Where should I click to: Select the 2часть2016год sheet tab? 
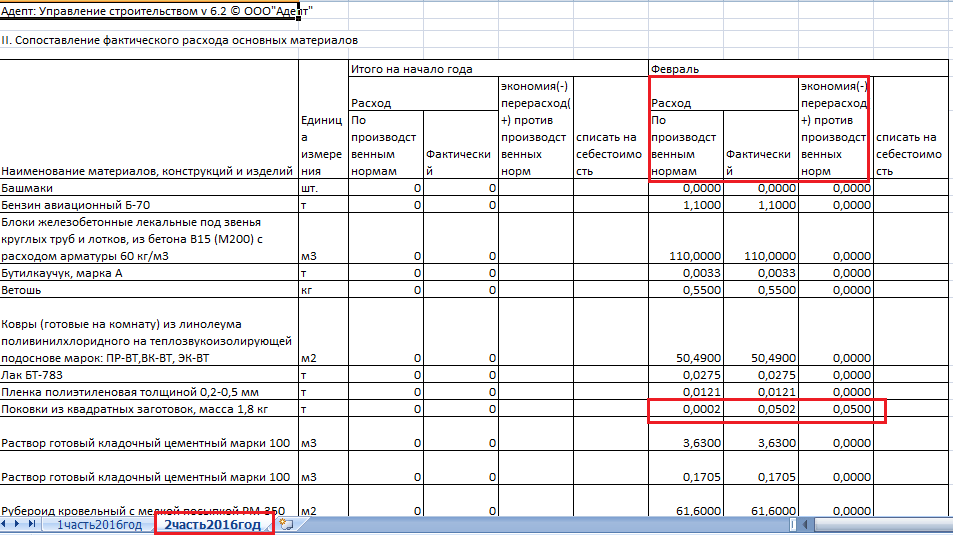213,525
